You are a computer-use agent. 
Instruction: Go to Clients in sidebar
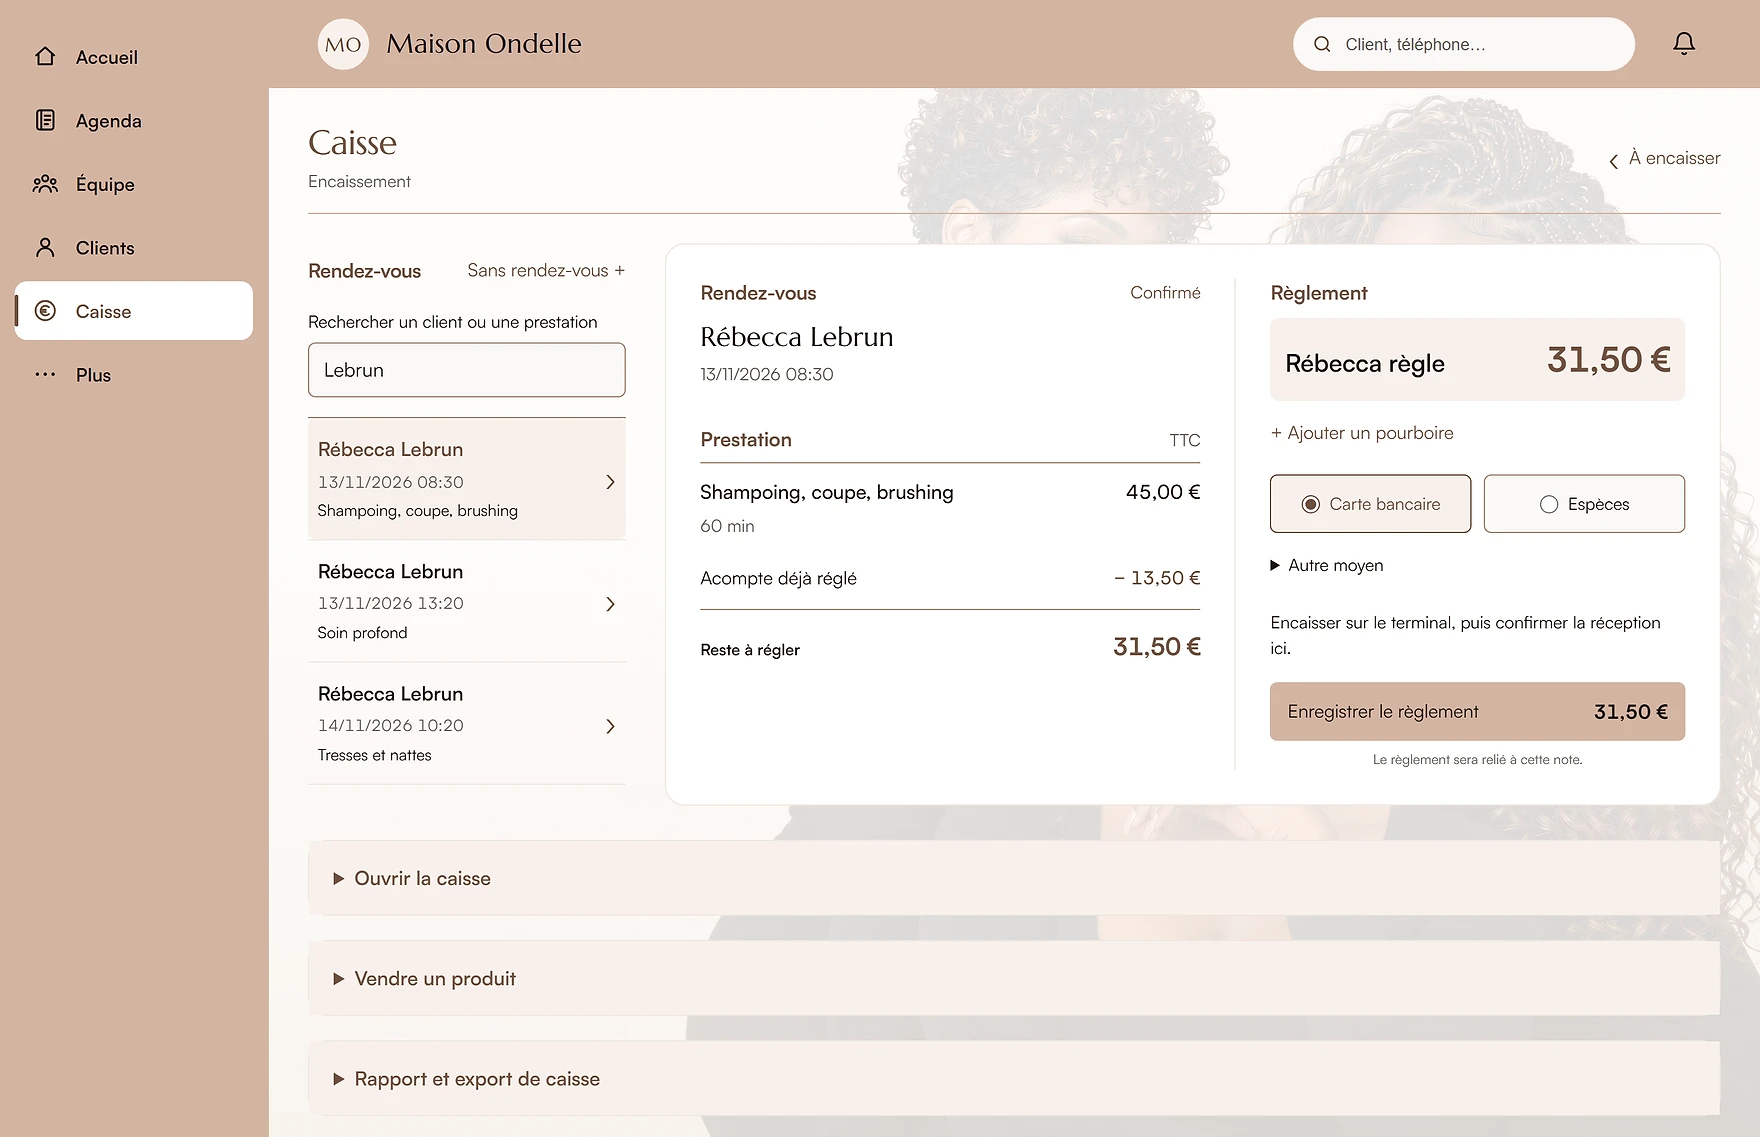pyautogui.click(x=134, y=248)
